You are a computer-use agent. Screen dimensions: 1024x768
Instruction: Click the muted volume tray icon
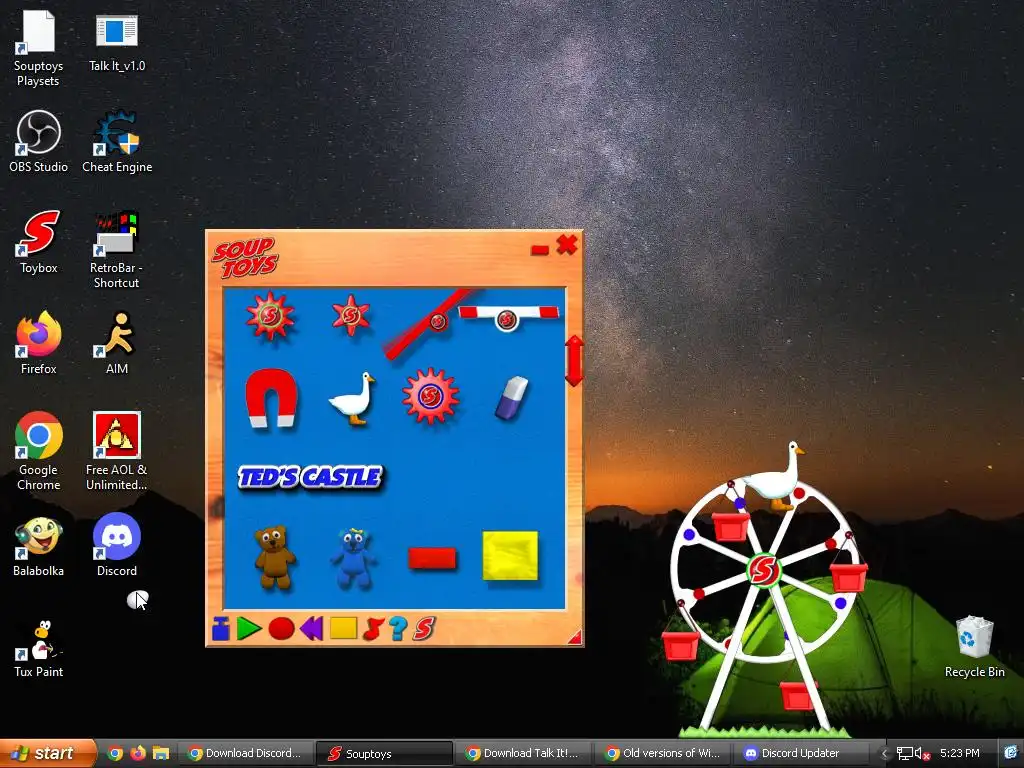[922, 753]
